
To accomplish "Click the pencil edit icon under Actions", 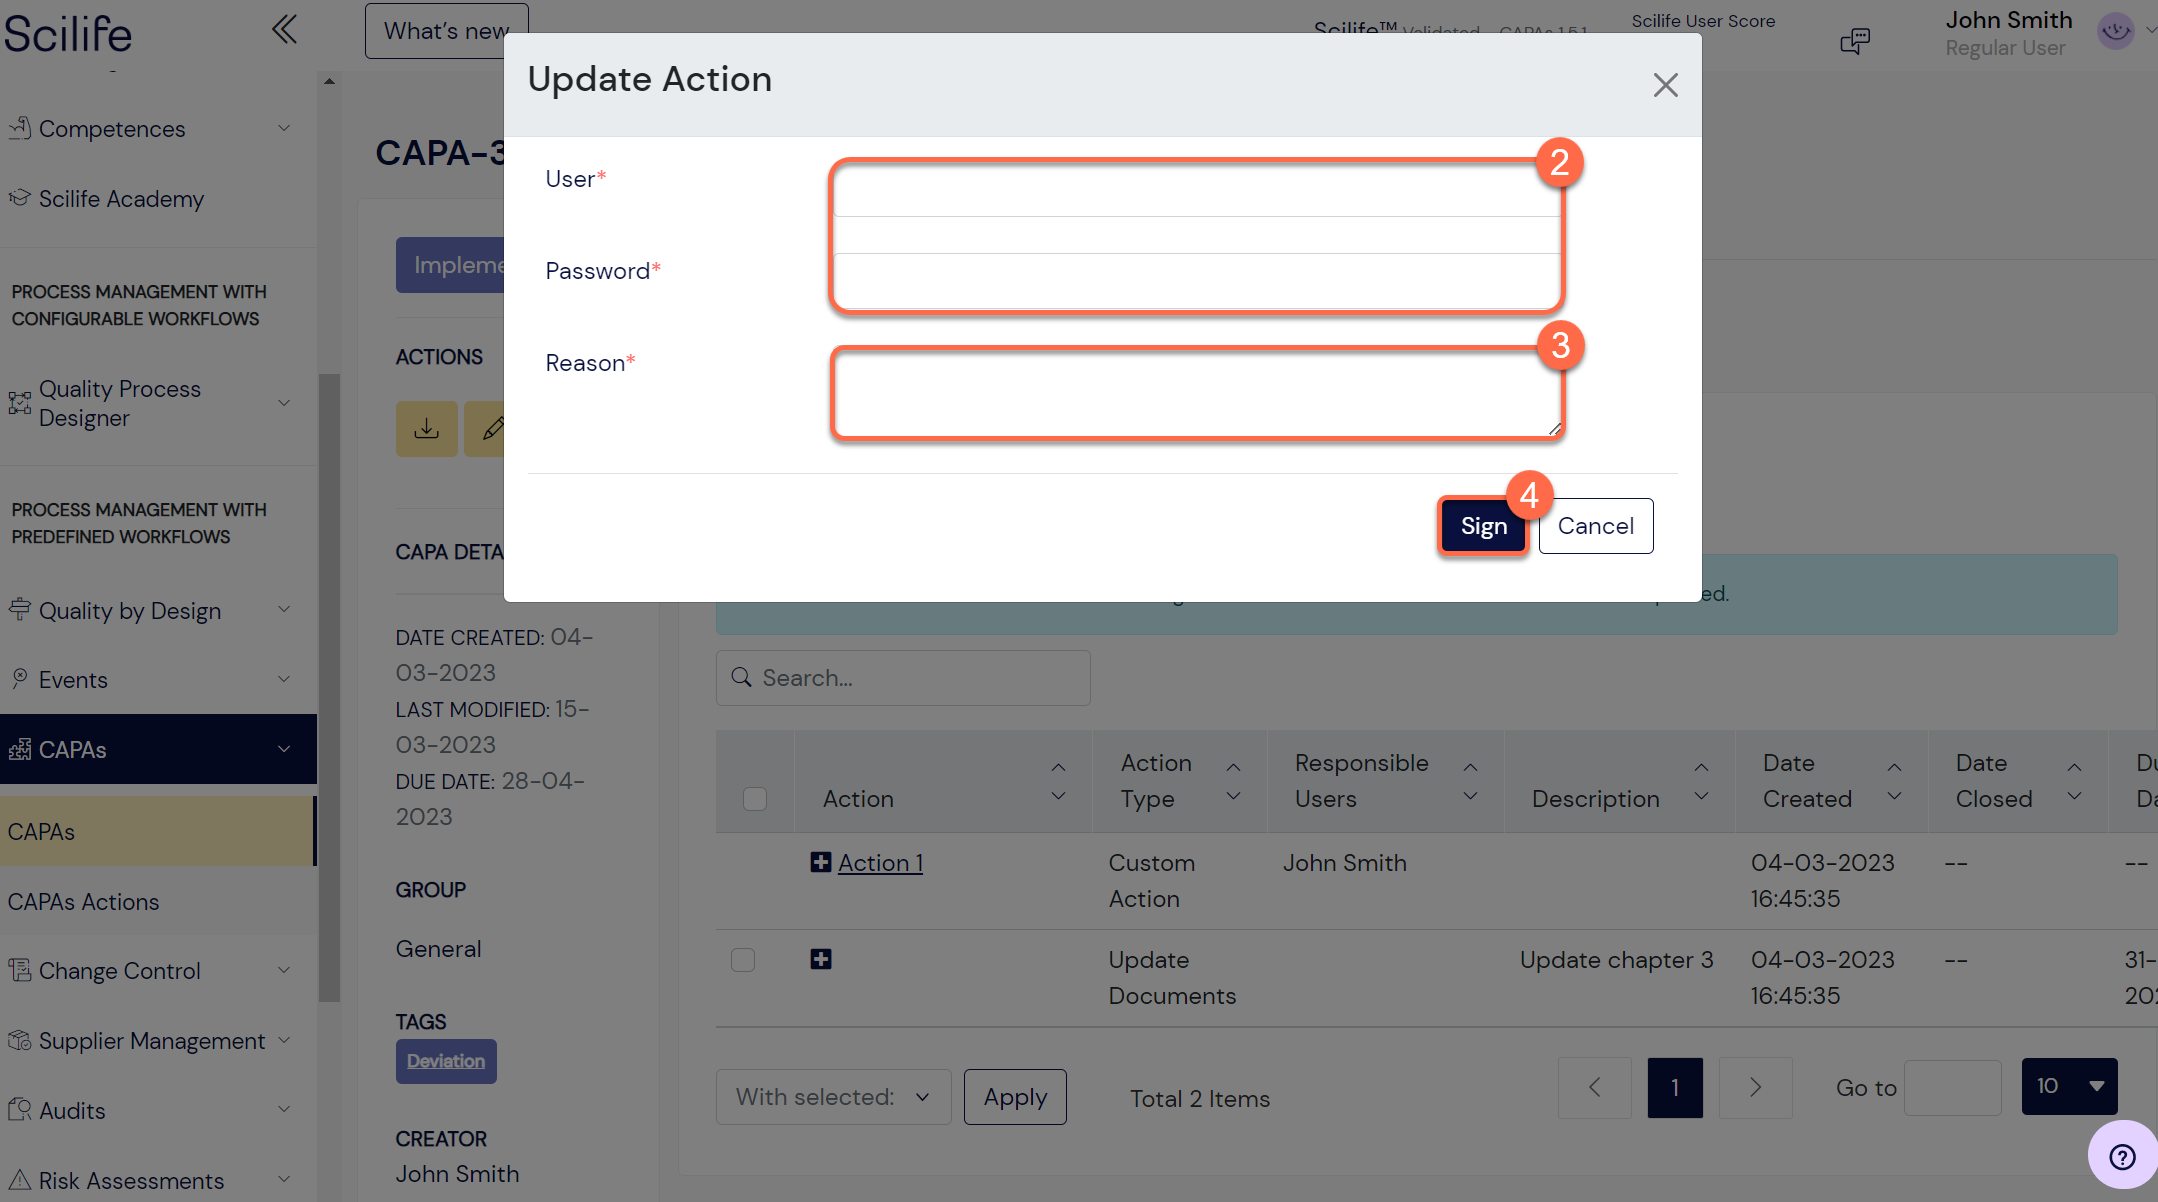I will (x=487, y=429).
